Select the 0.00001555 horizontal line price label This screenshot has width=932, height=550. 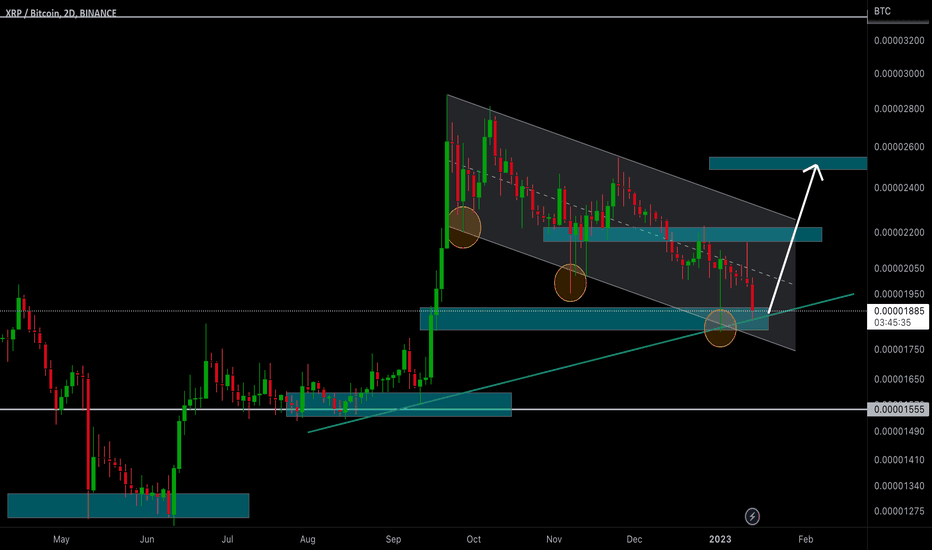click(x=899, y=409)
